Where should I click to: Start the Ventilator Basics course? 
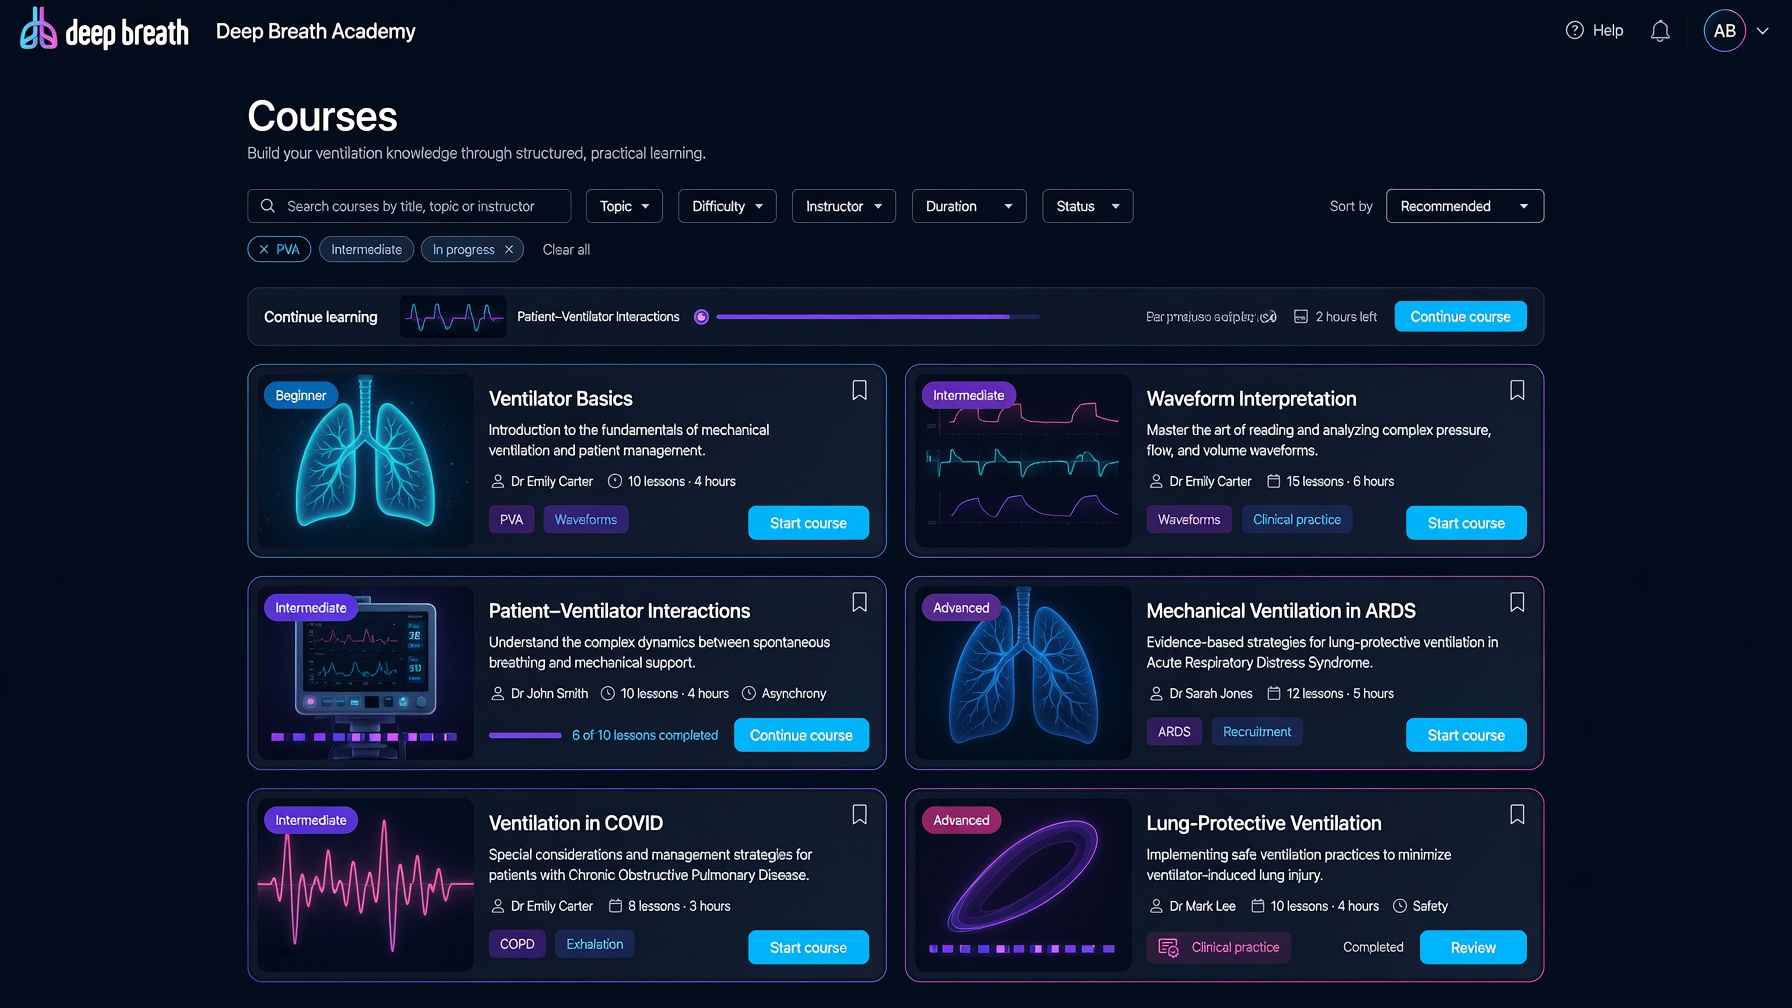[x=808, y=523]
